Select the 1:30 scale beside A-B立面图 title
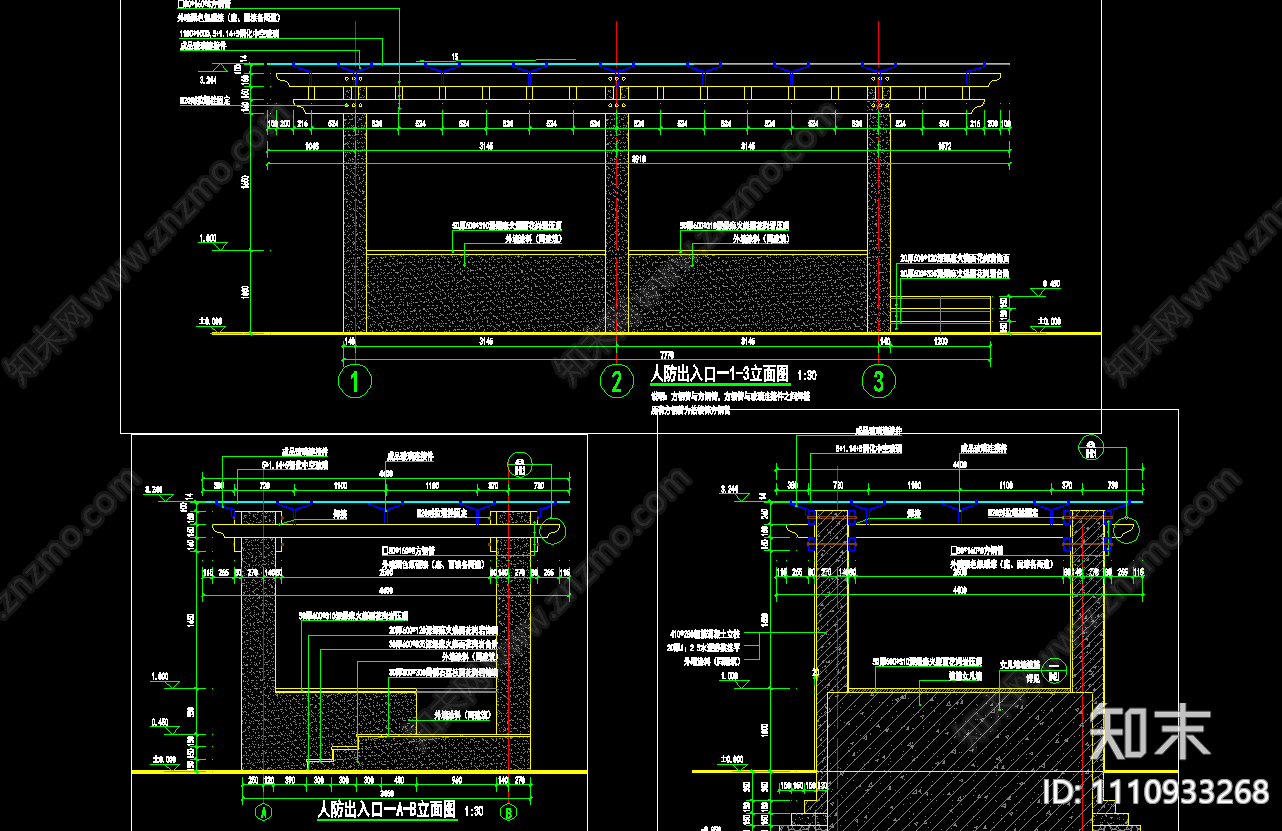This screenshot has height=831, width=1282. (x=474, y=811)
